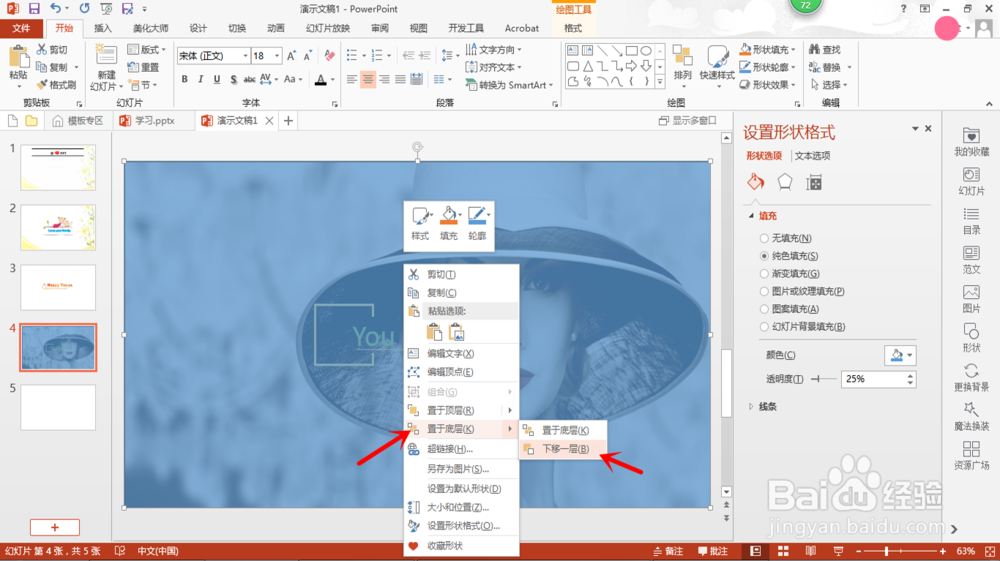Open 资源广场 icon in right sidebar
1000x561 pixels.
click(x=971, y=456)
